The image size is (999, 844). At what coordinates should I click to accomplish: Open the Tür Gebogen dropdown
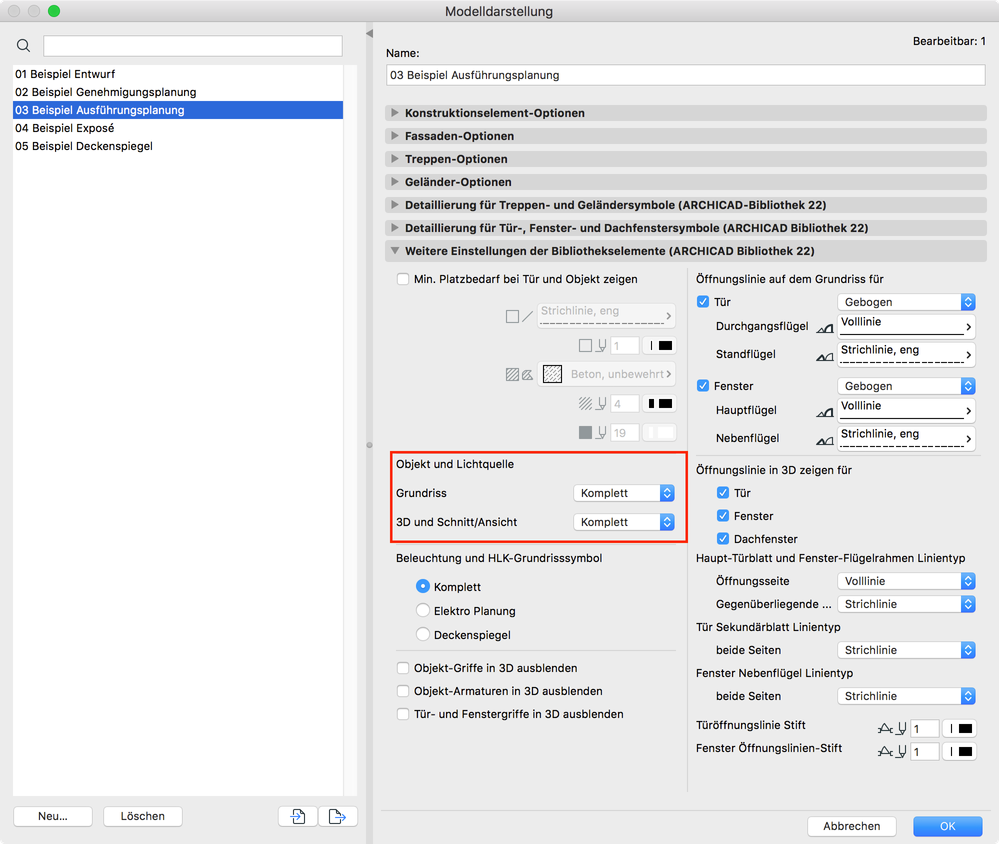(906, 302)
